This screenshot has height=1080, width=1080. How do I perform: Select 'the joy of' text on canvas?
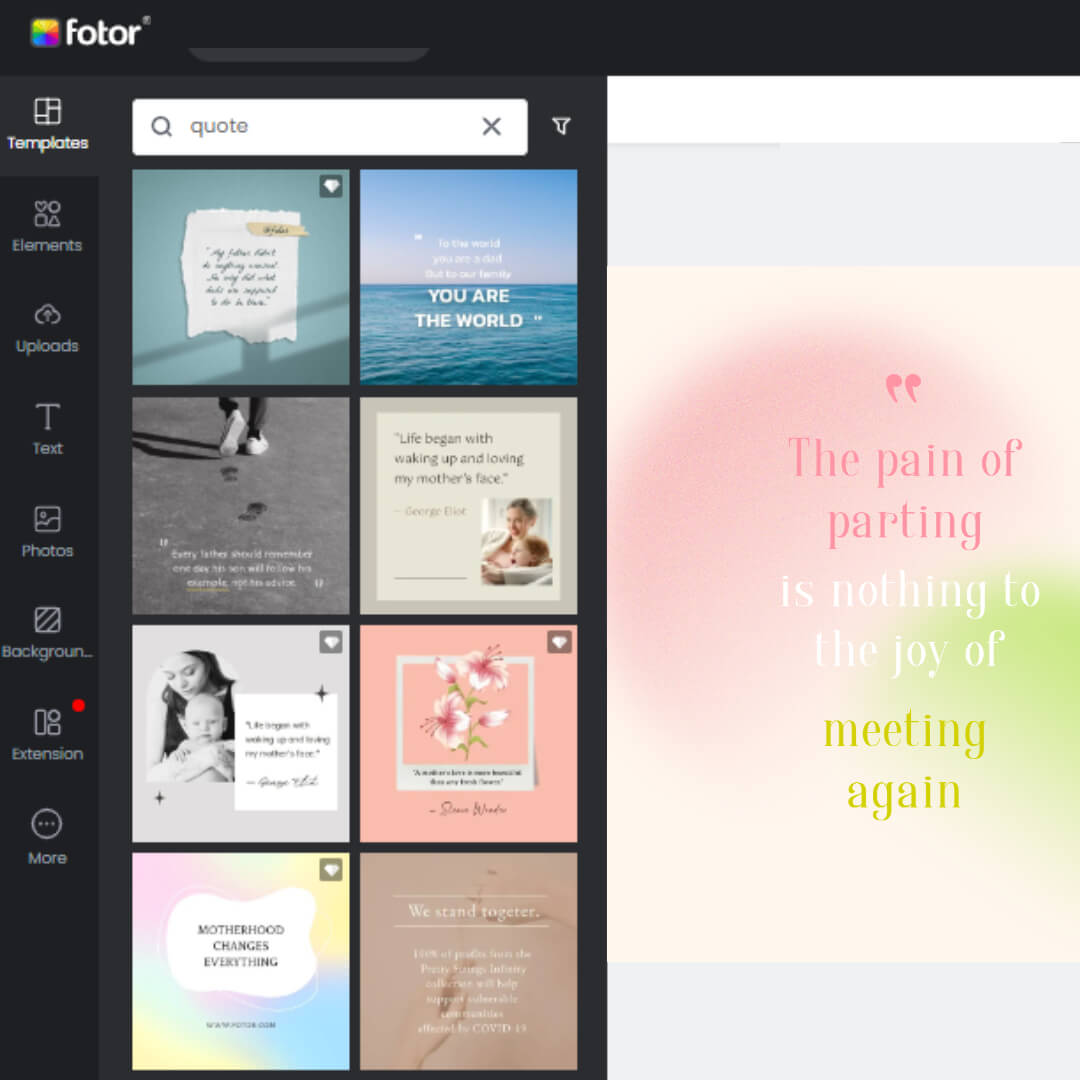909,650
